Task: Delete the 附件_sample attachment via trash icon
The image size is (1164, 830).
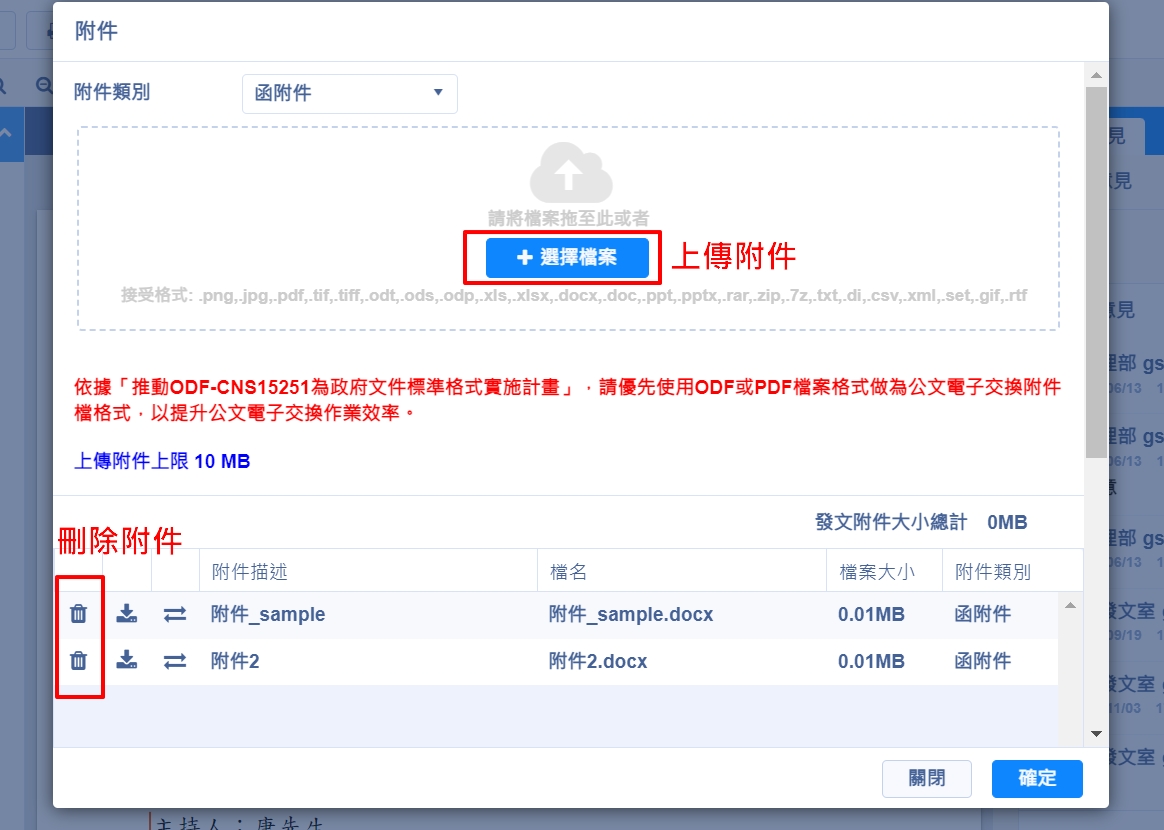Action: click(79, 614)
